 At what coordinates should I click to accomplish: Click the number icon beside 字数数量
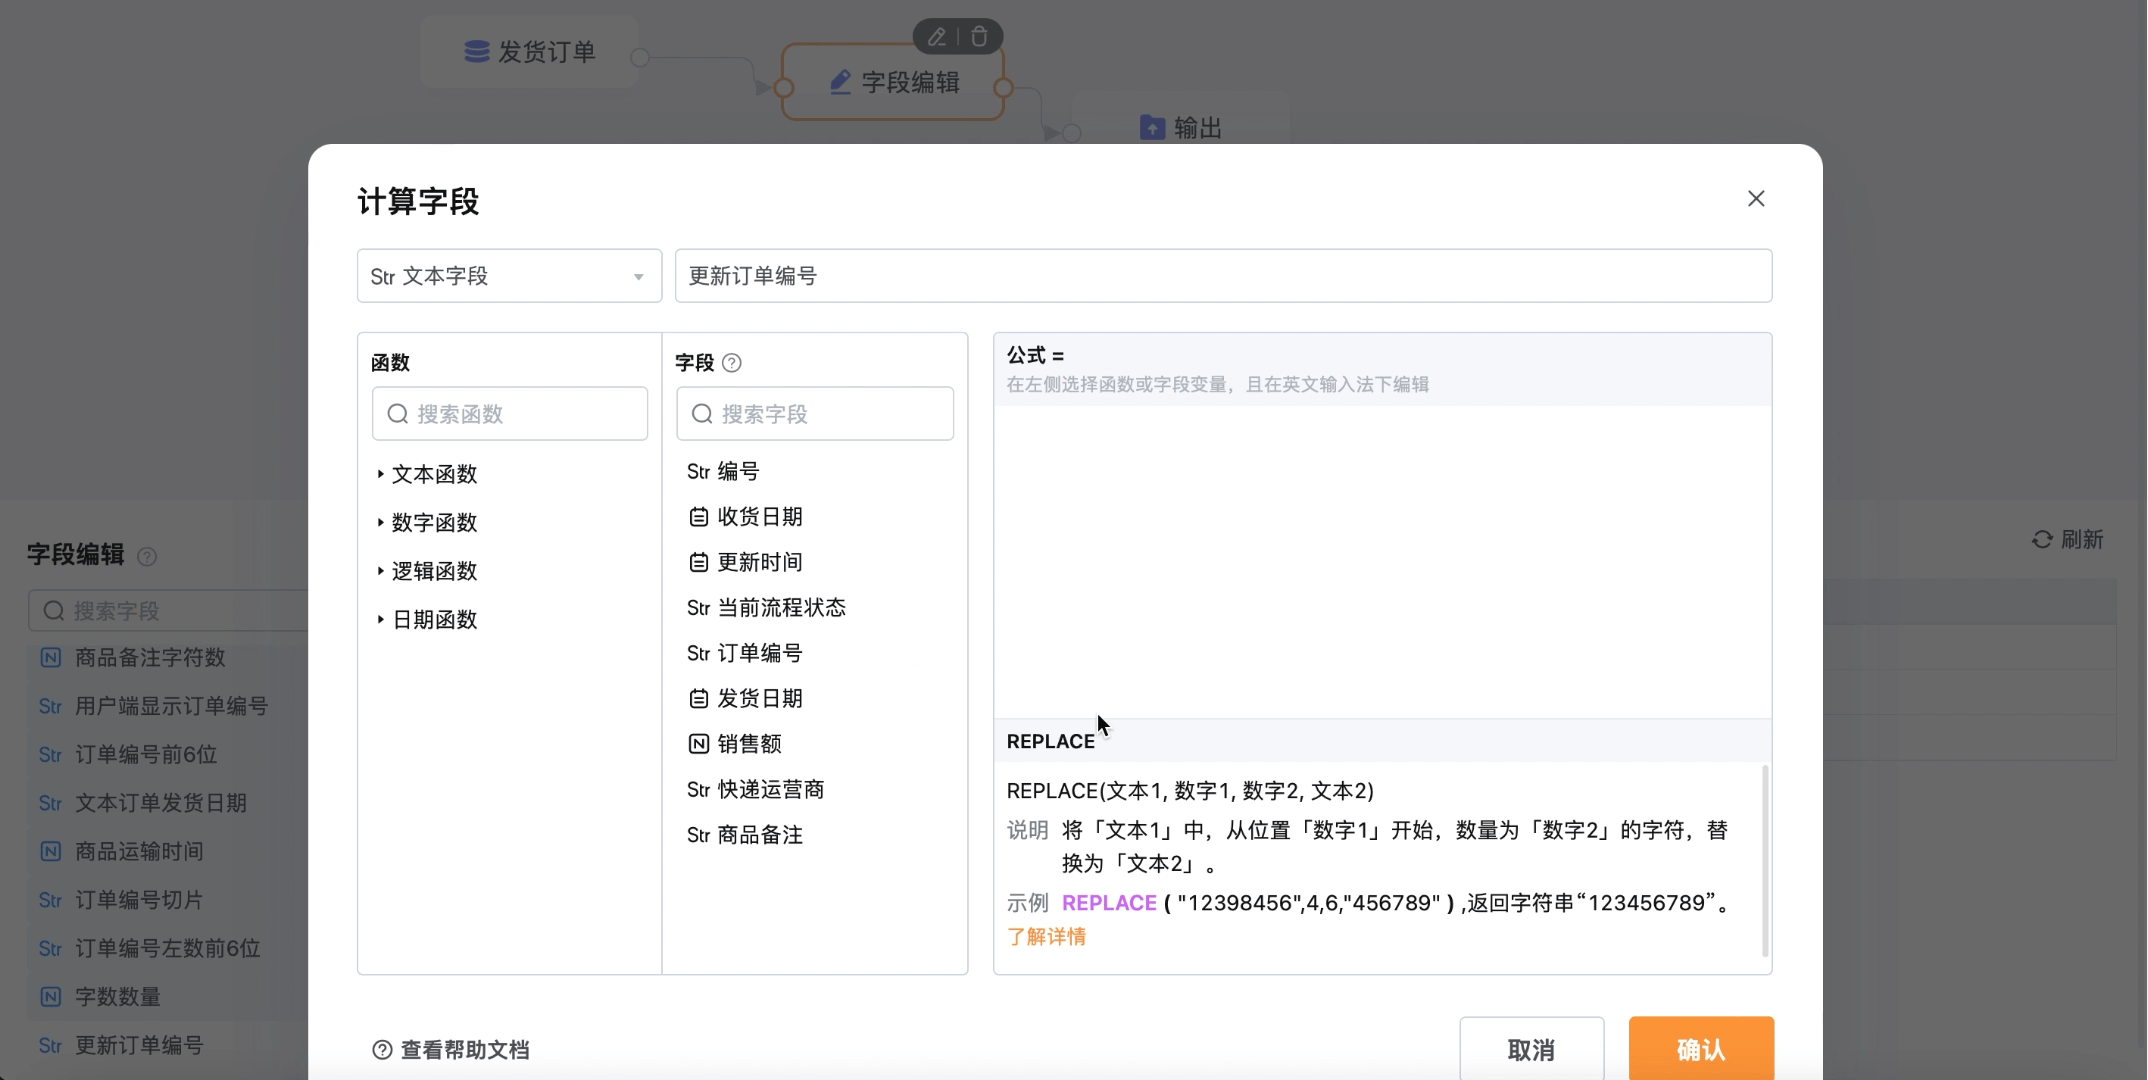point(50,997)
